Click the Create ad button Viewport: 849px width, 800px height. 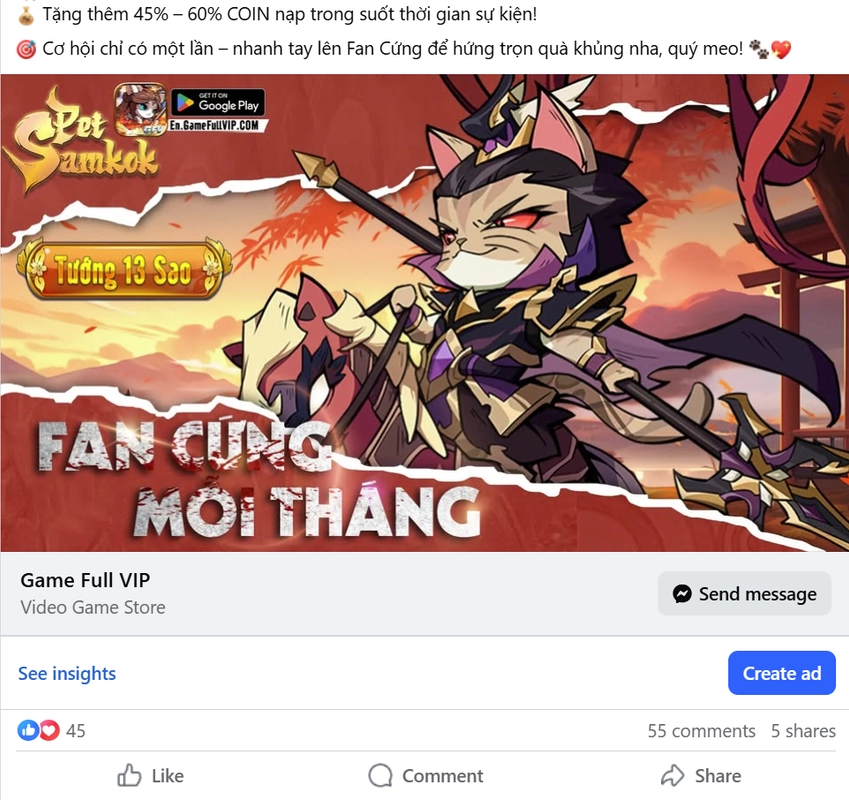click(x=782, y=673)
